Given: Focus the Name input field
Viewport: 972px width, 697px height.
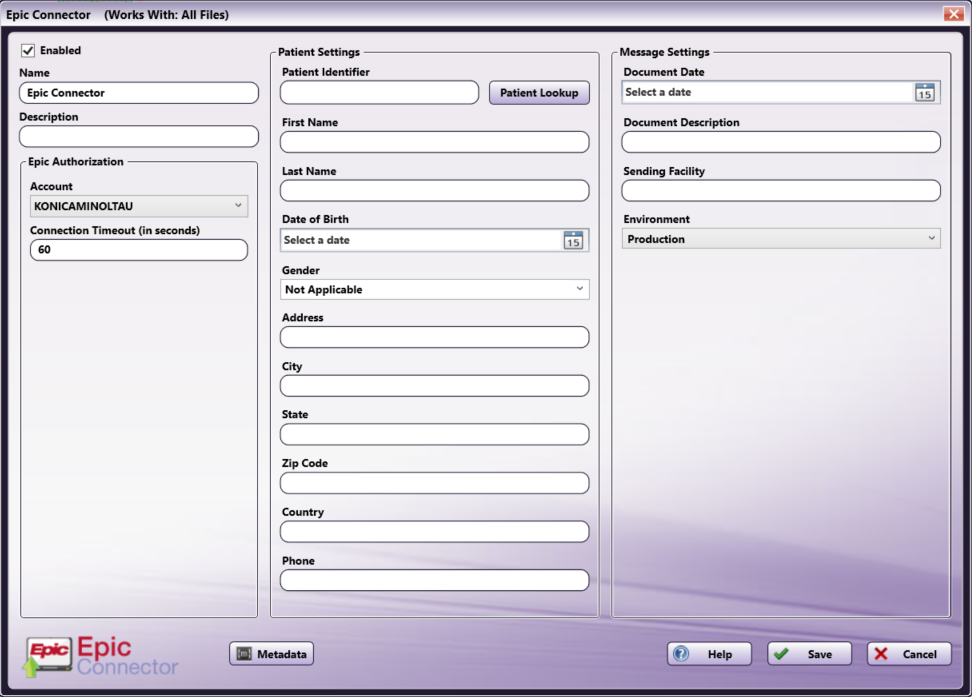Looking at the screenshot, I should (x=139, y=93).
